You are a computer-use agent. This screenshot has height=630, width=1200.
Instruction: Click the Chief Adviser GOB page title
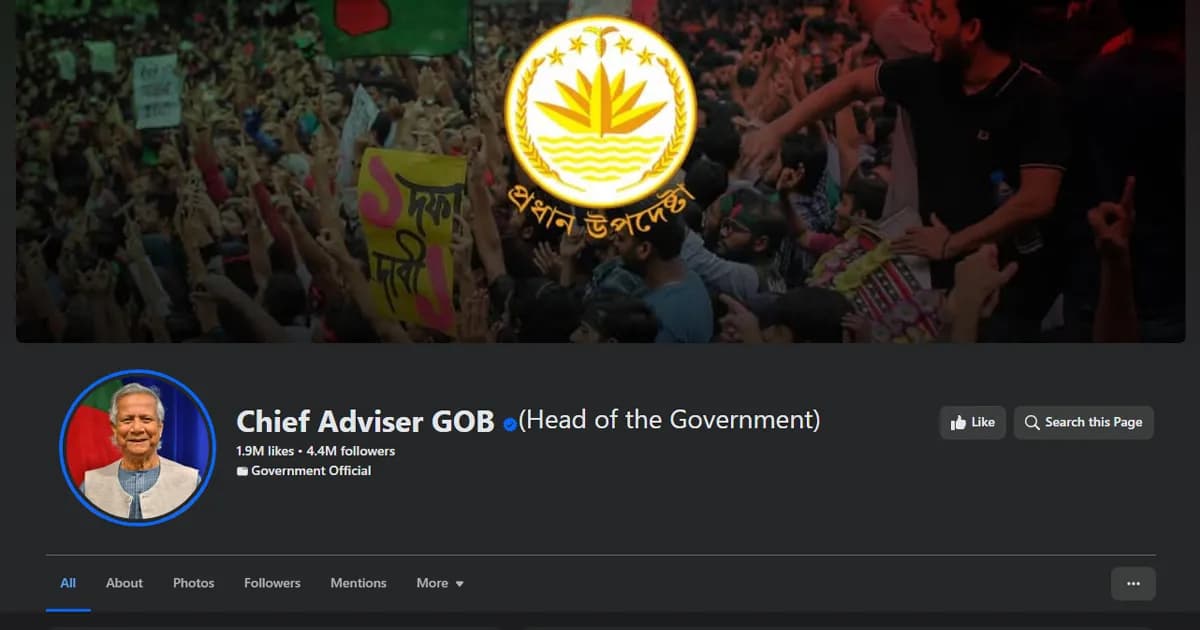(x=365, y=422)
